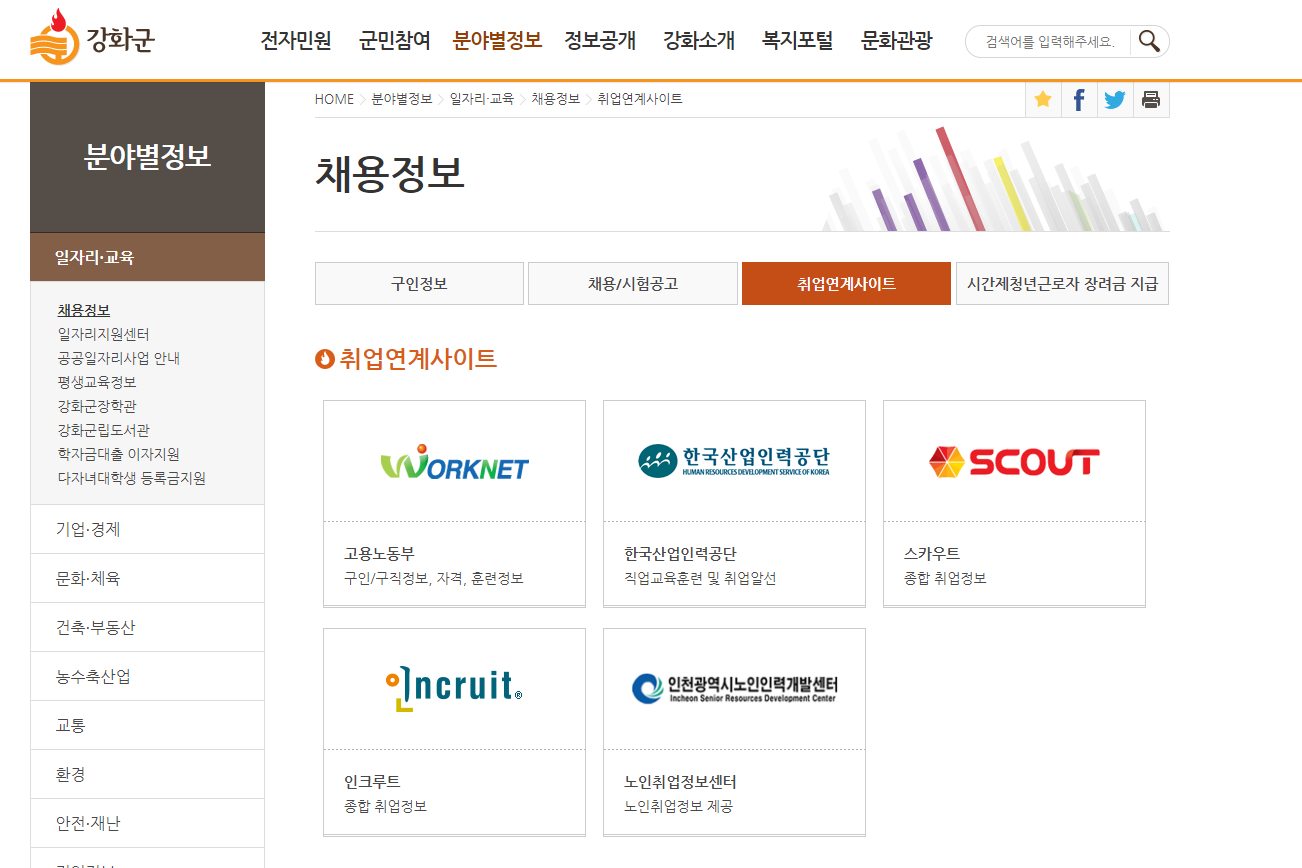
Task: Switch to 구인정보 tab
Action: coord(419,283)
